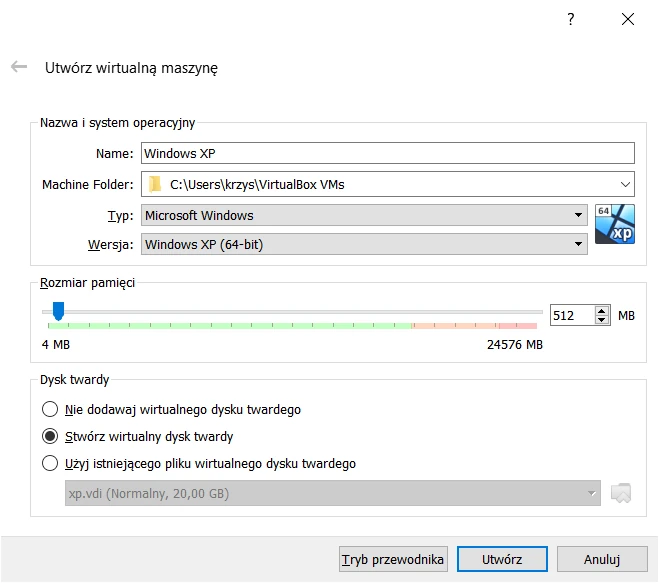659x583 pixels.
Task: Click the 'Utwórz wirtualną maszynę' title text
Action: tap(131, 68)
